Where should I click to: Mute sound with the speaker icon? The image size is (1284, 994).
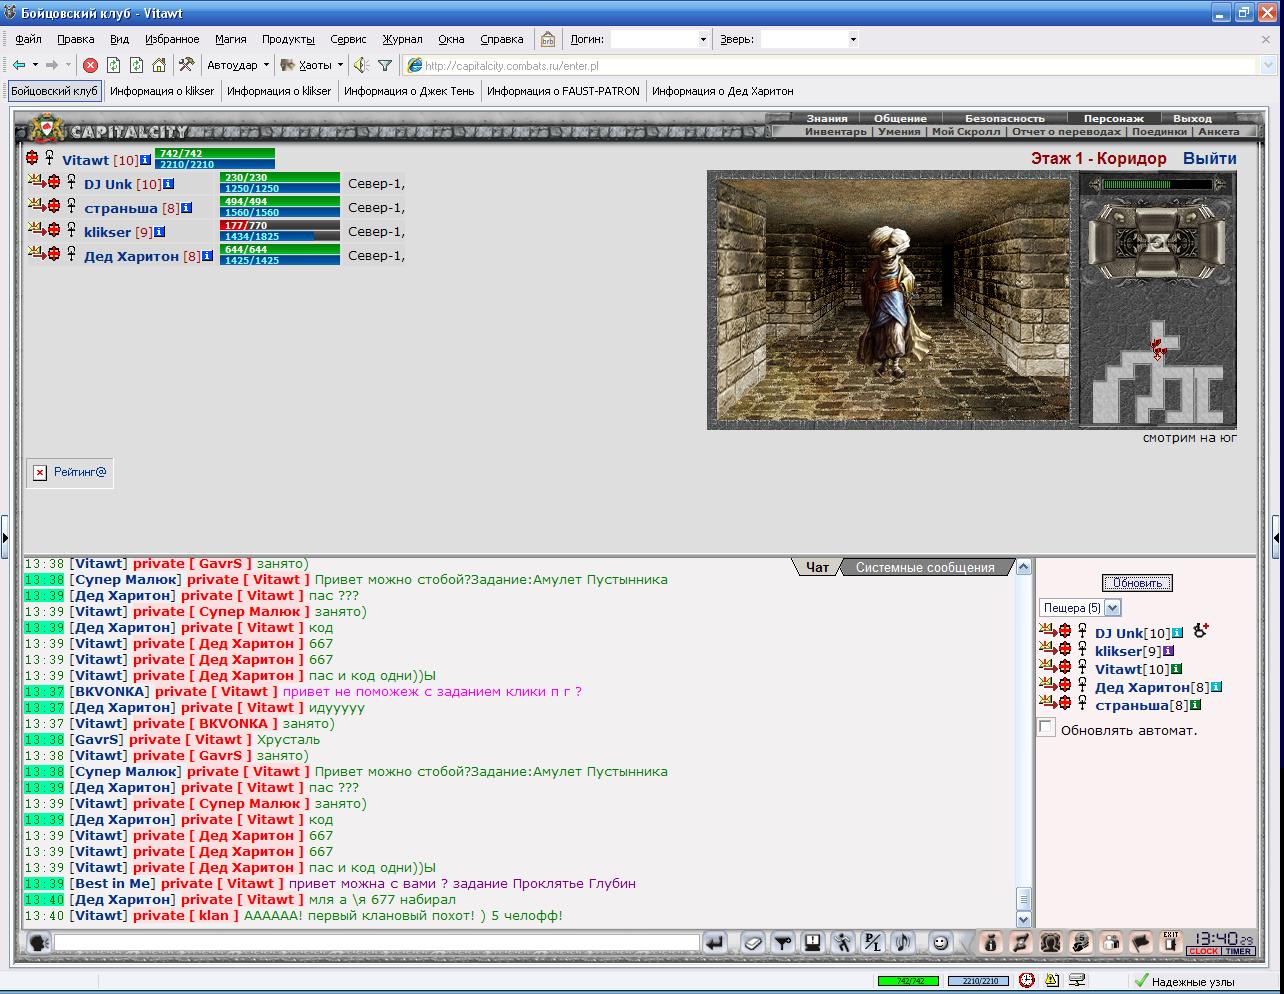coord(361,65)
